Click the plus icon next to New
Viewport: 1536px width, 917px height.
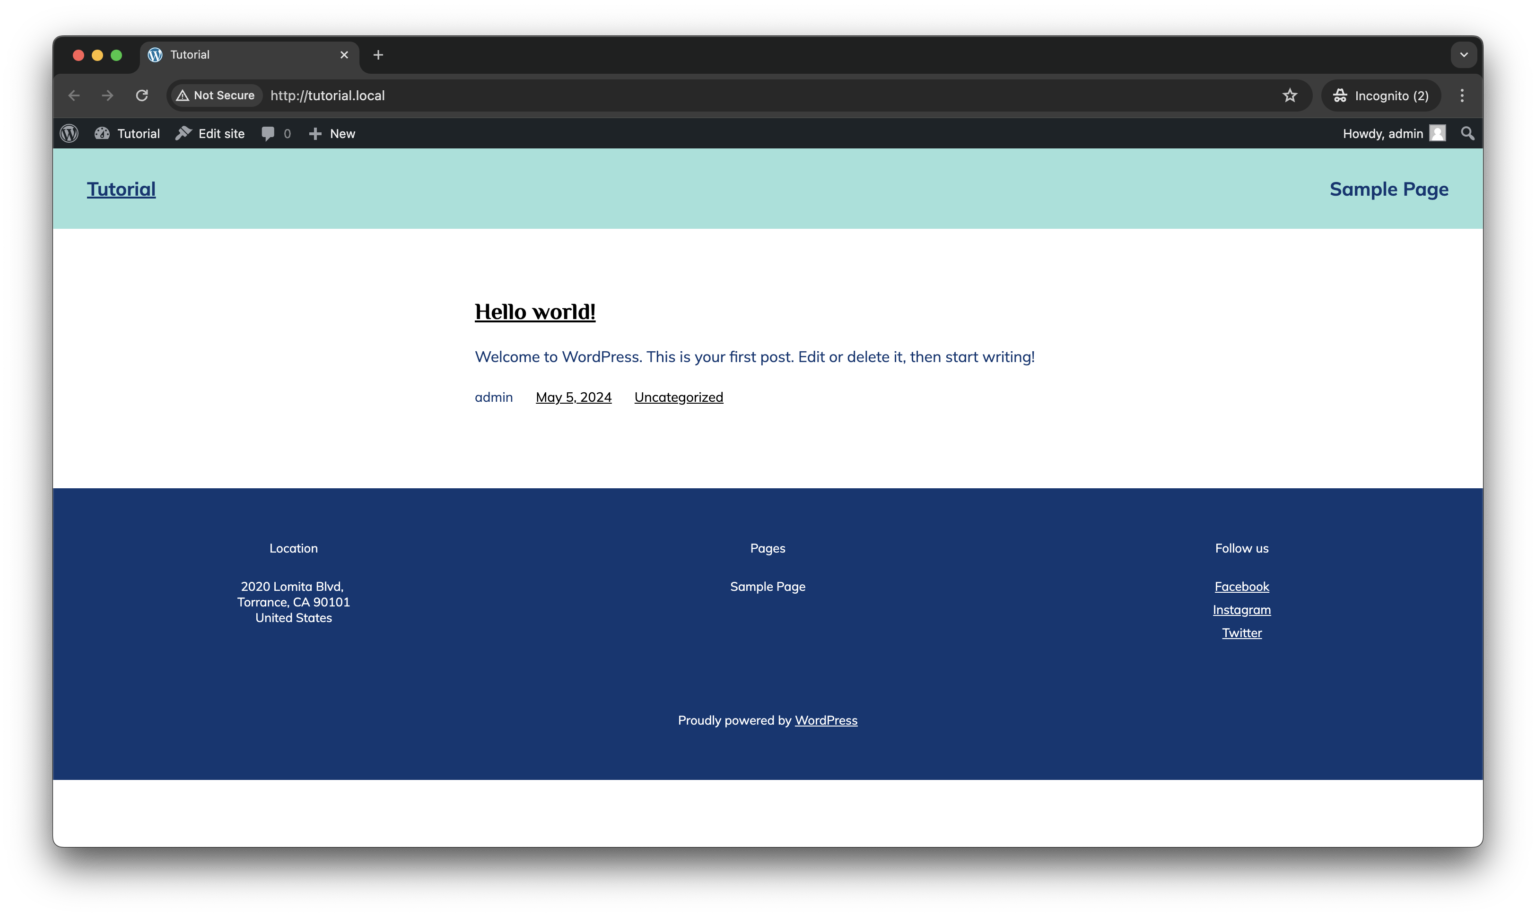[315, 133]
